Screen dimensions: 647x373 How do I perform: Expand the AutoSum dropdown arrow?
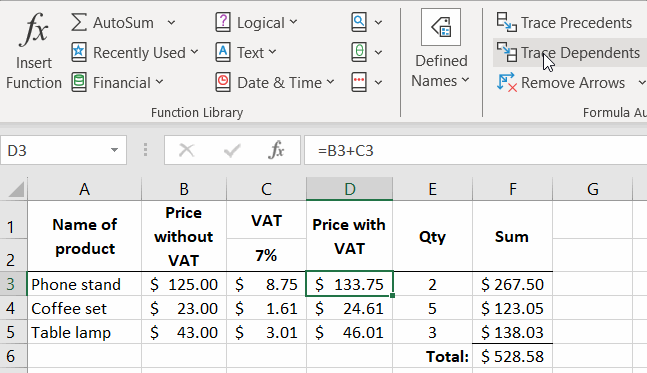coord(171,23)
